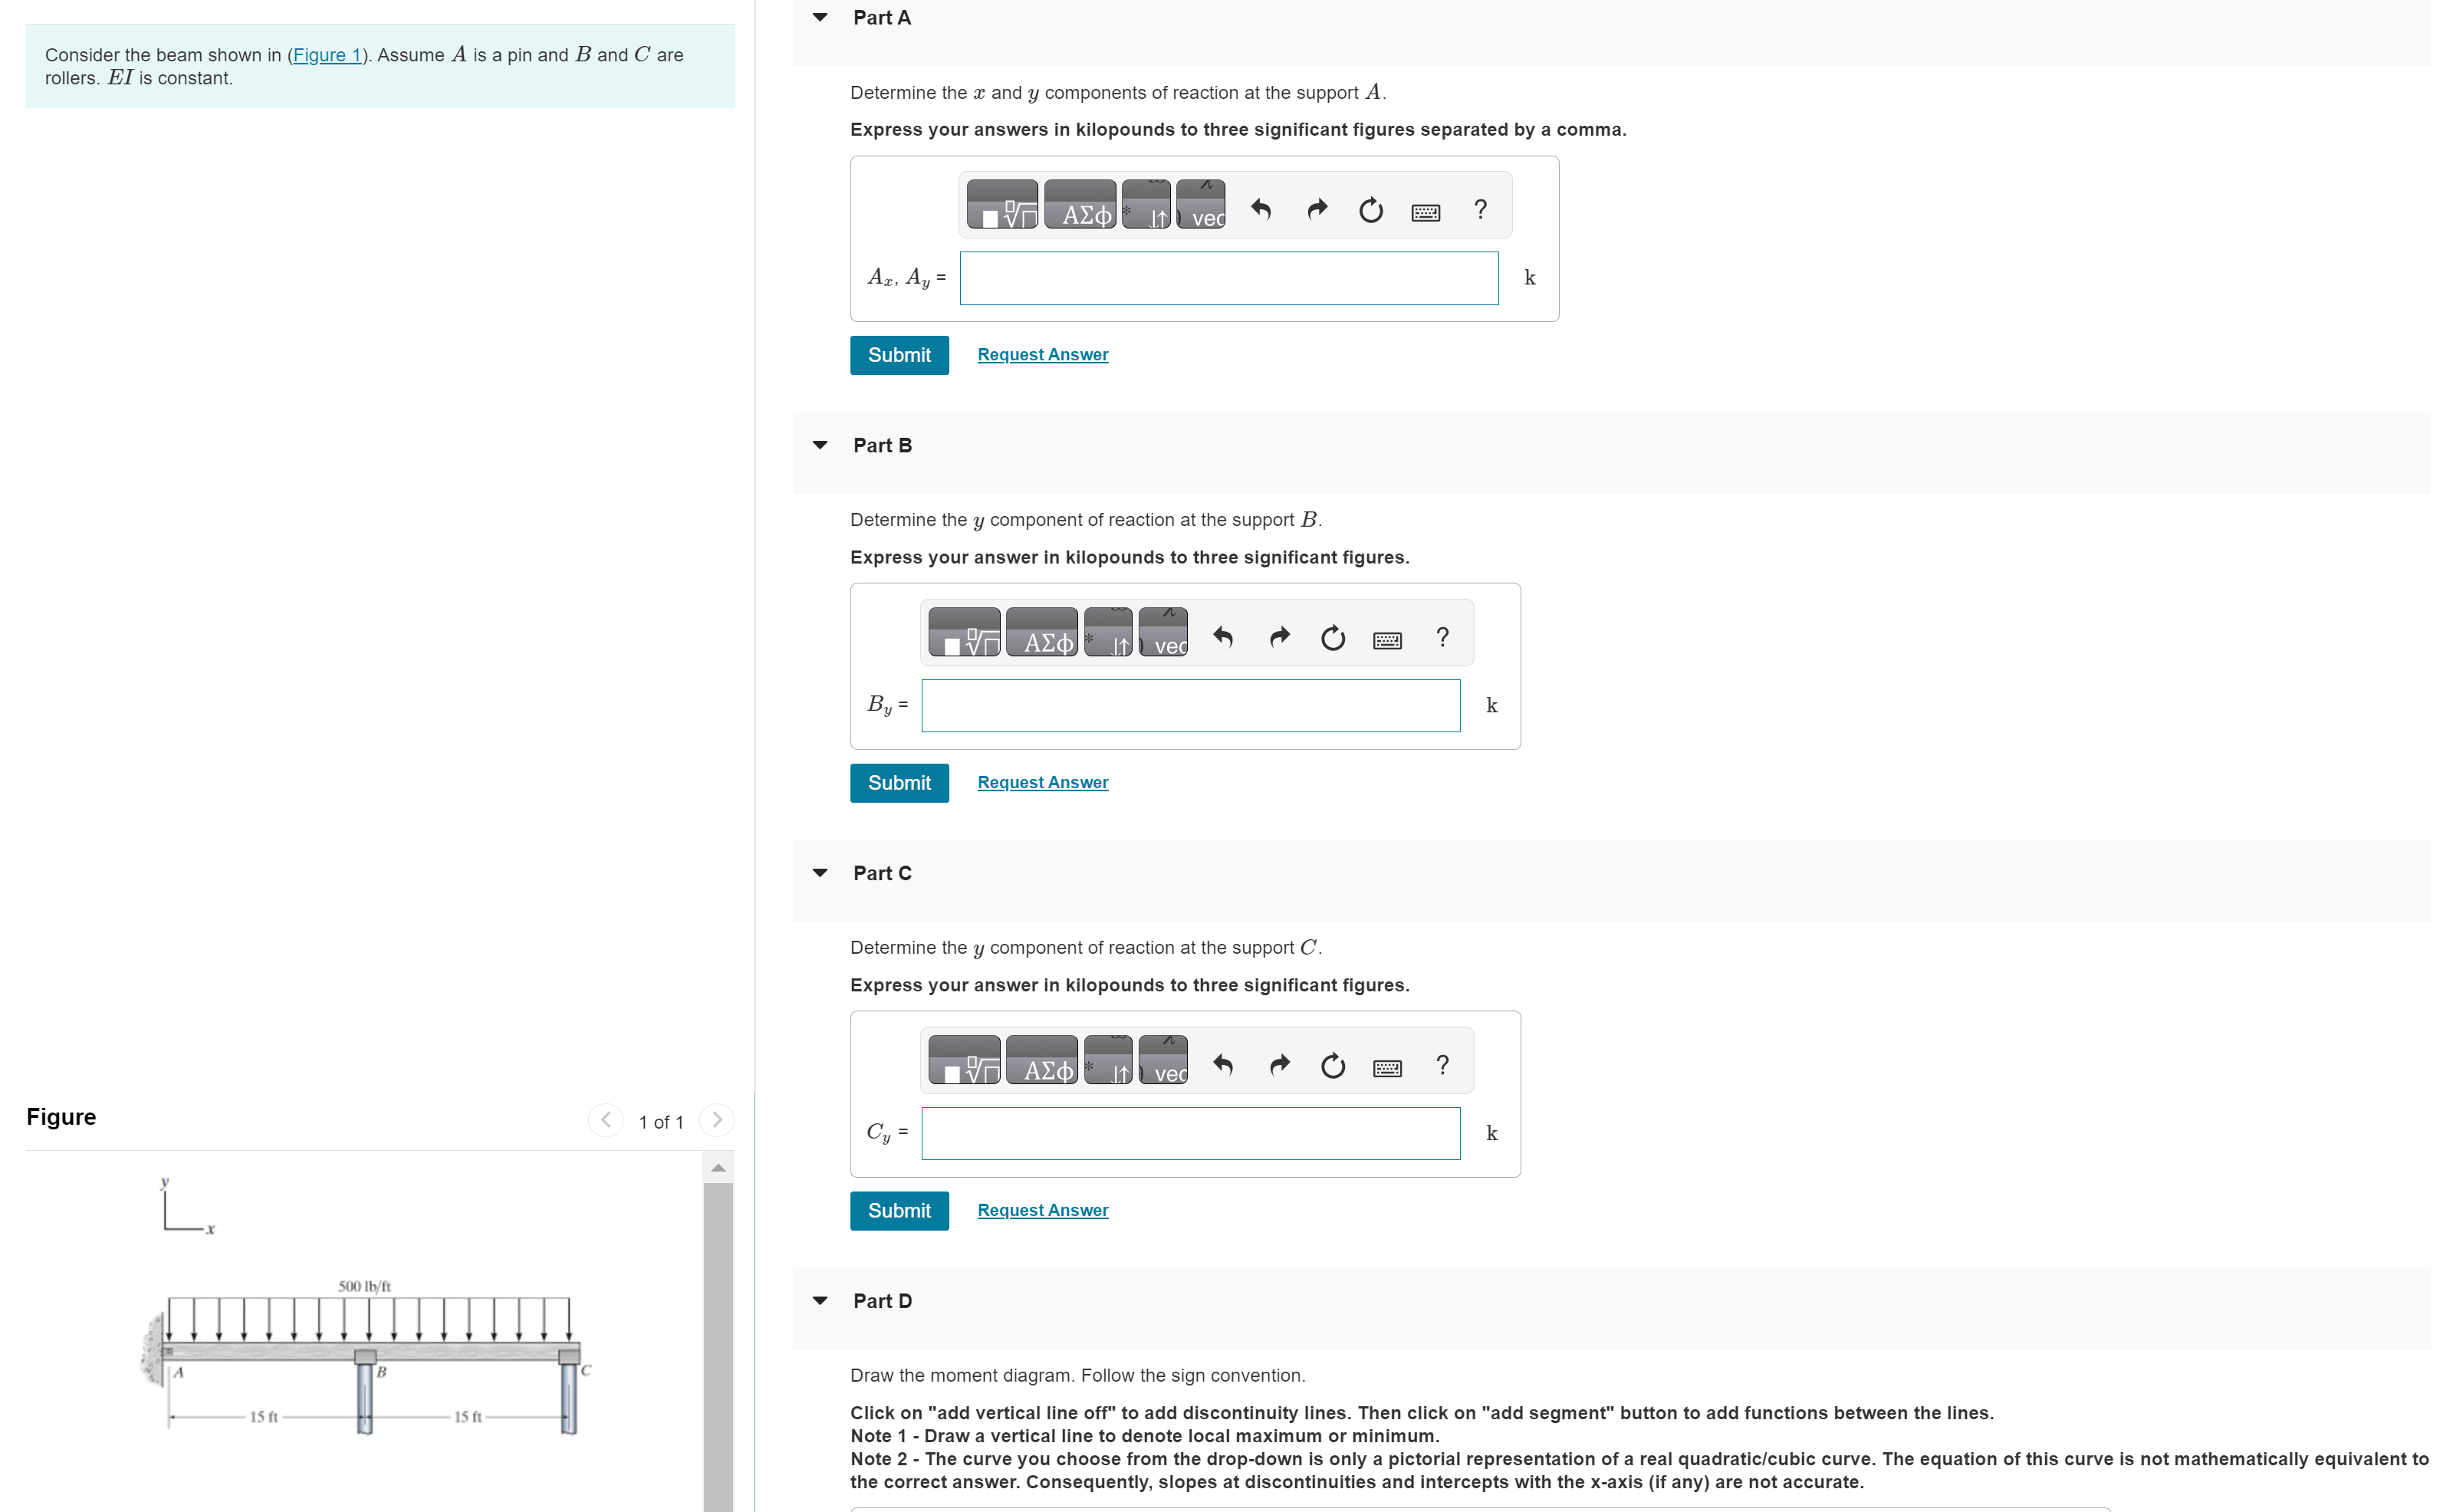
Task: Click the undo arrow in Part C toolbar
Action: (x=1222, y=1065)
